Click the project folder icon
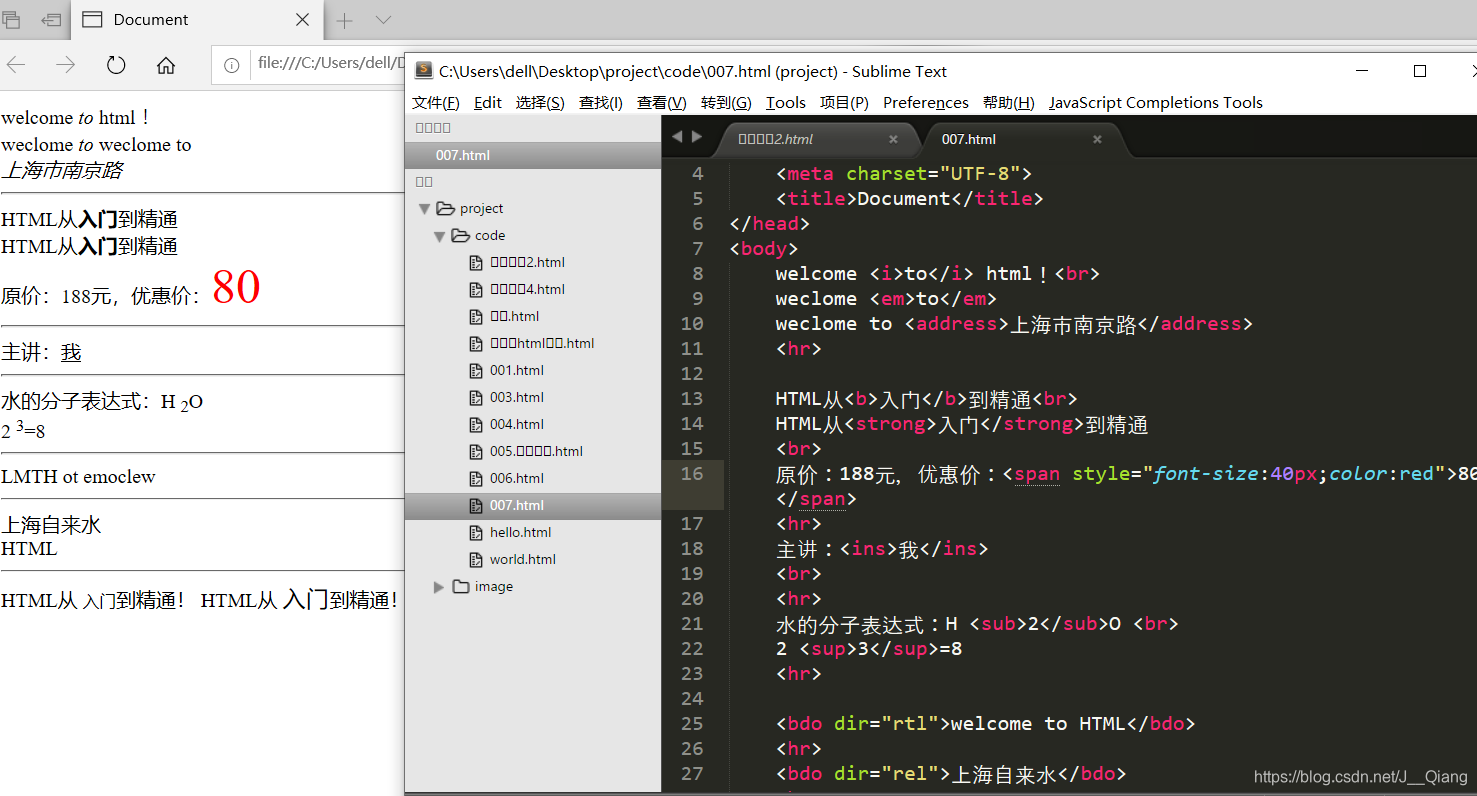The width and height of the screenshot is (1477, 796). pyautogui.click(x=446, y=208)
